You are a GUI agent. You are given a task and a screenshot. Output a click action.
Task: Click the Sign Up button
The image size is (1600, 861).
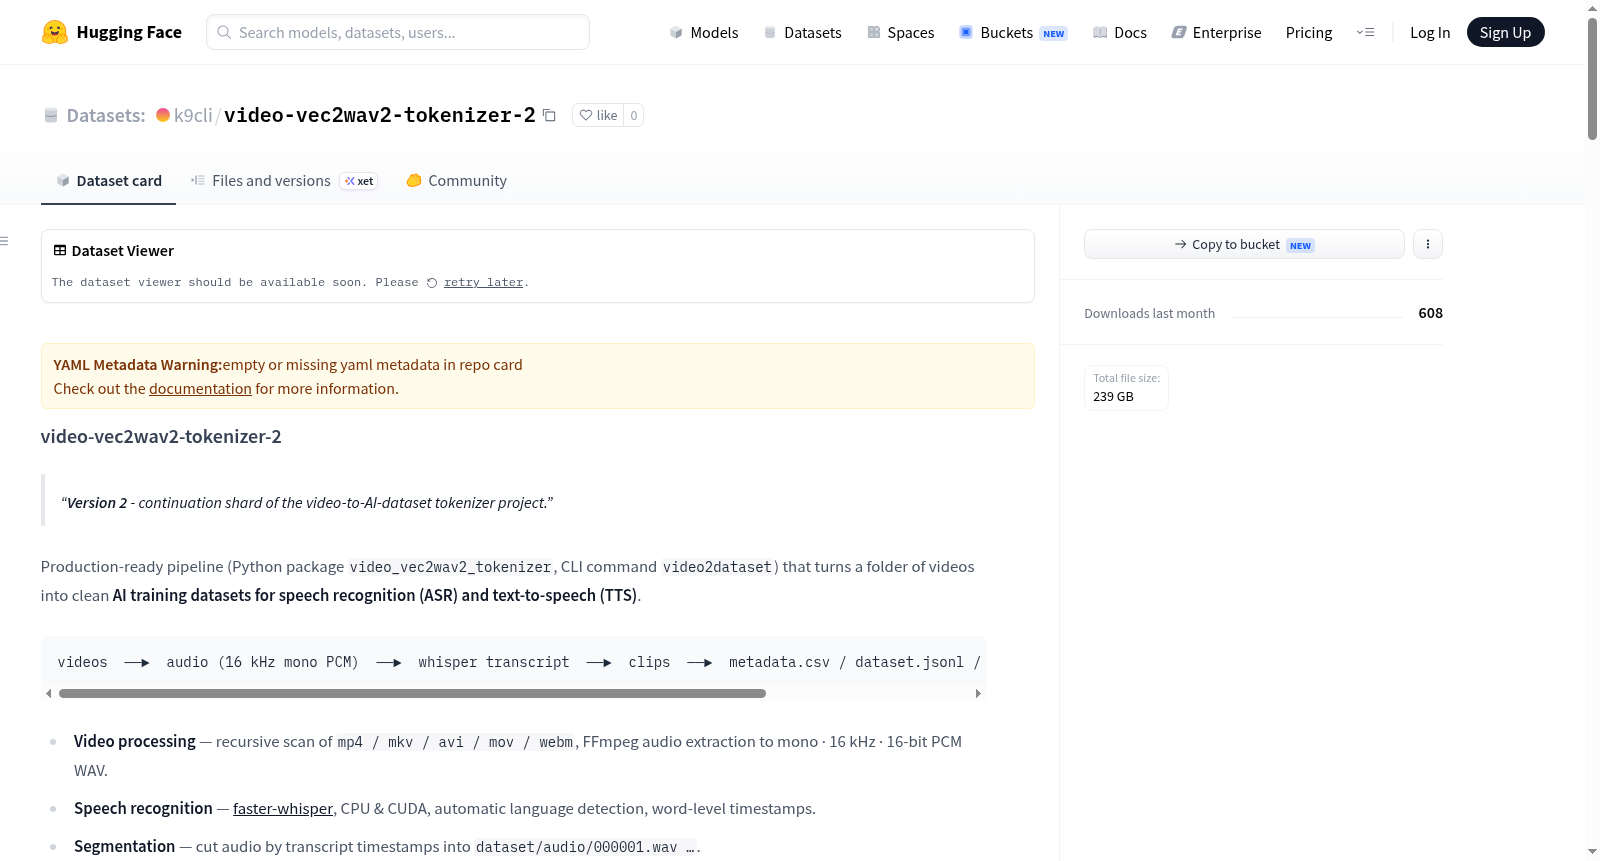click(1505, 32)
